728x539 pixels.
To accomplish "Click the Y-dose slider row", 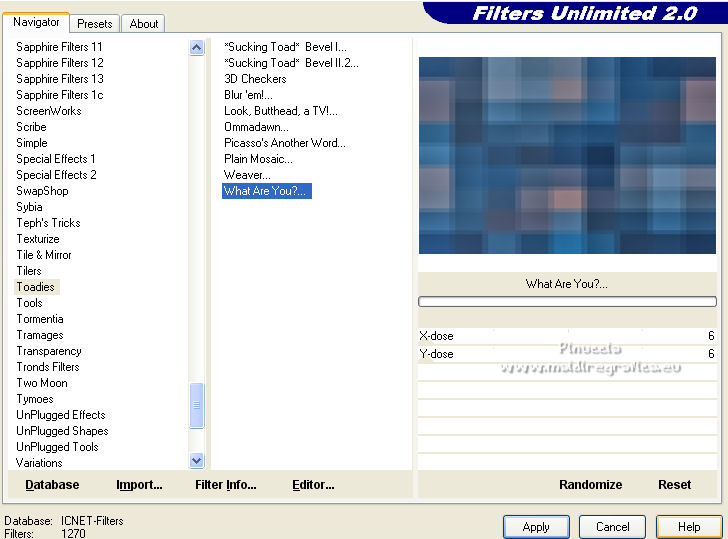I will click(567, 354).
